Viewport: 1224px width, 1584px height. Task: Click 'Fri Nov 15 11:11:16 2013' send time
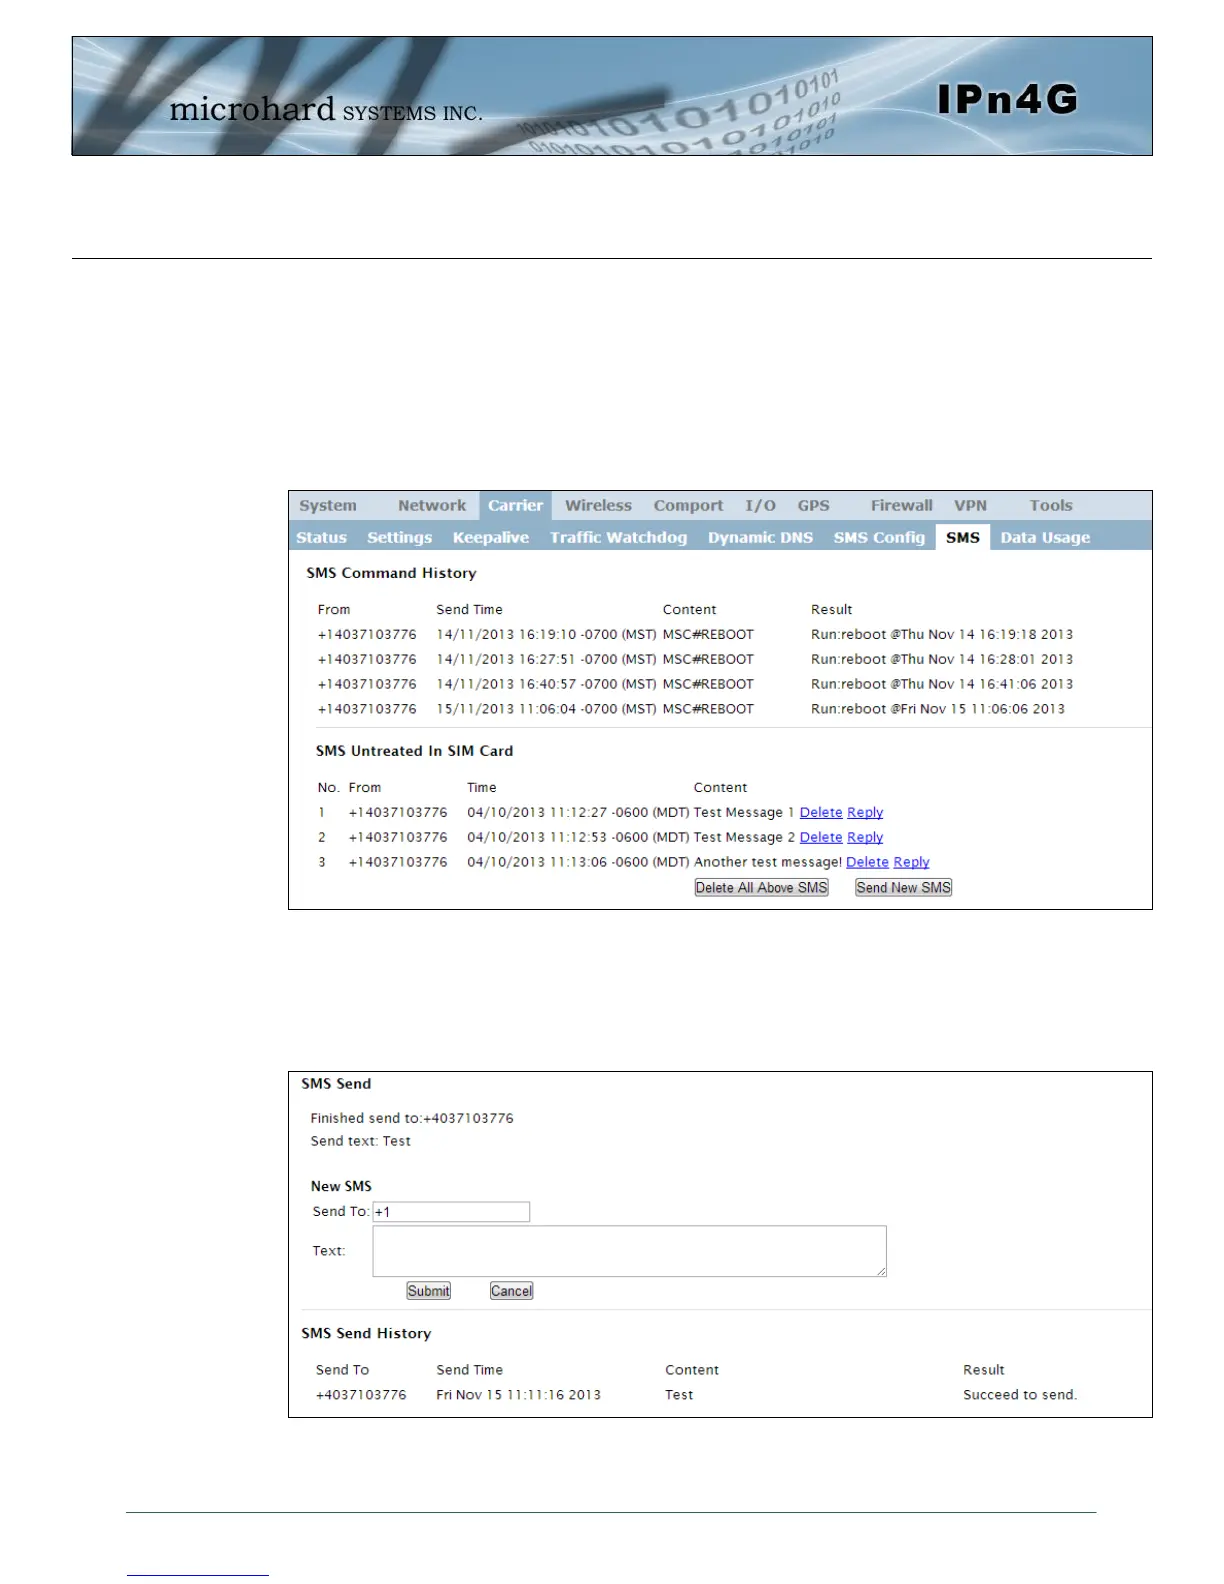[x=518, y=1395]
